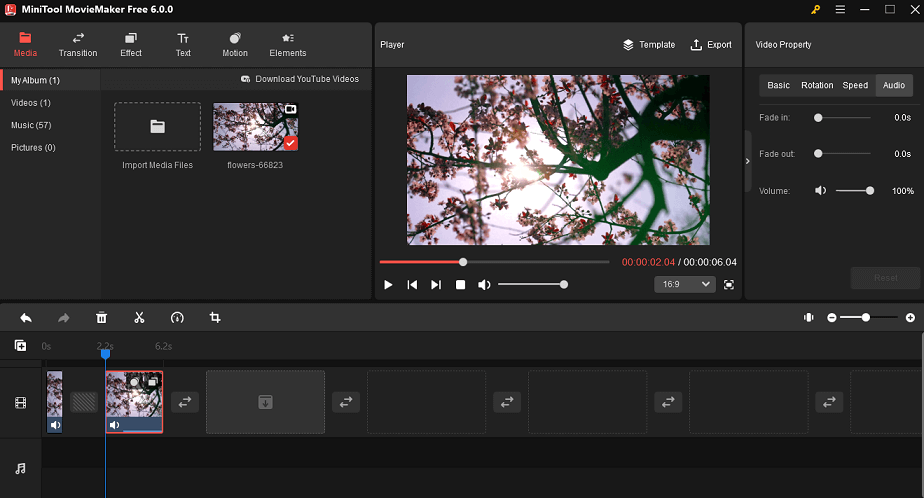Click Import Media Files folder box
The height and width of the screenshot is (498, 924).
[157, 127]
